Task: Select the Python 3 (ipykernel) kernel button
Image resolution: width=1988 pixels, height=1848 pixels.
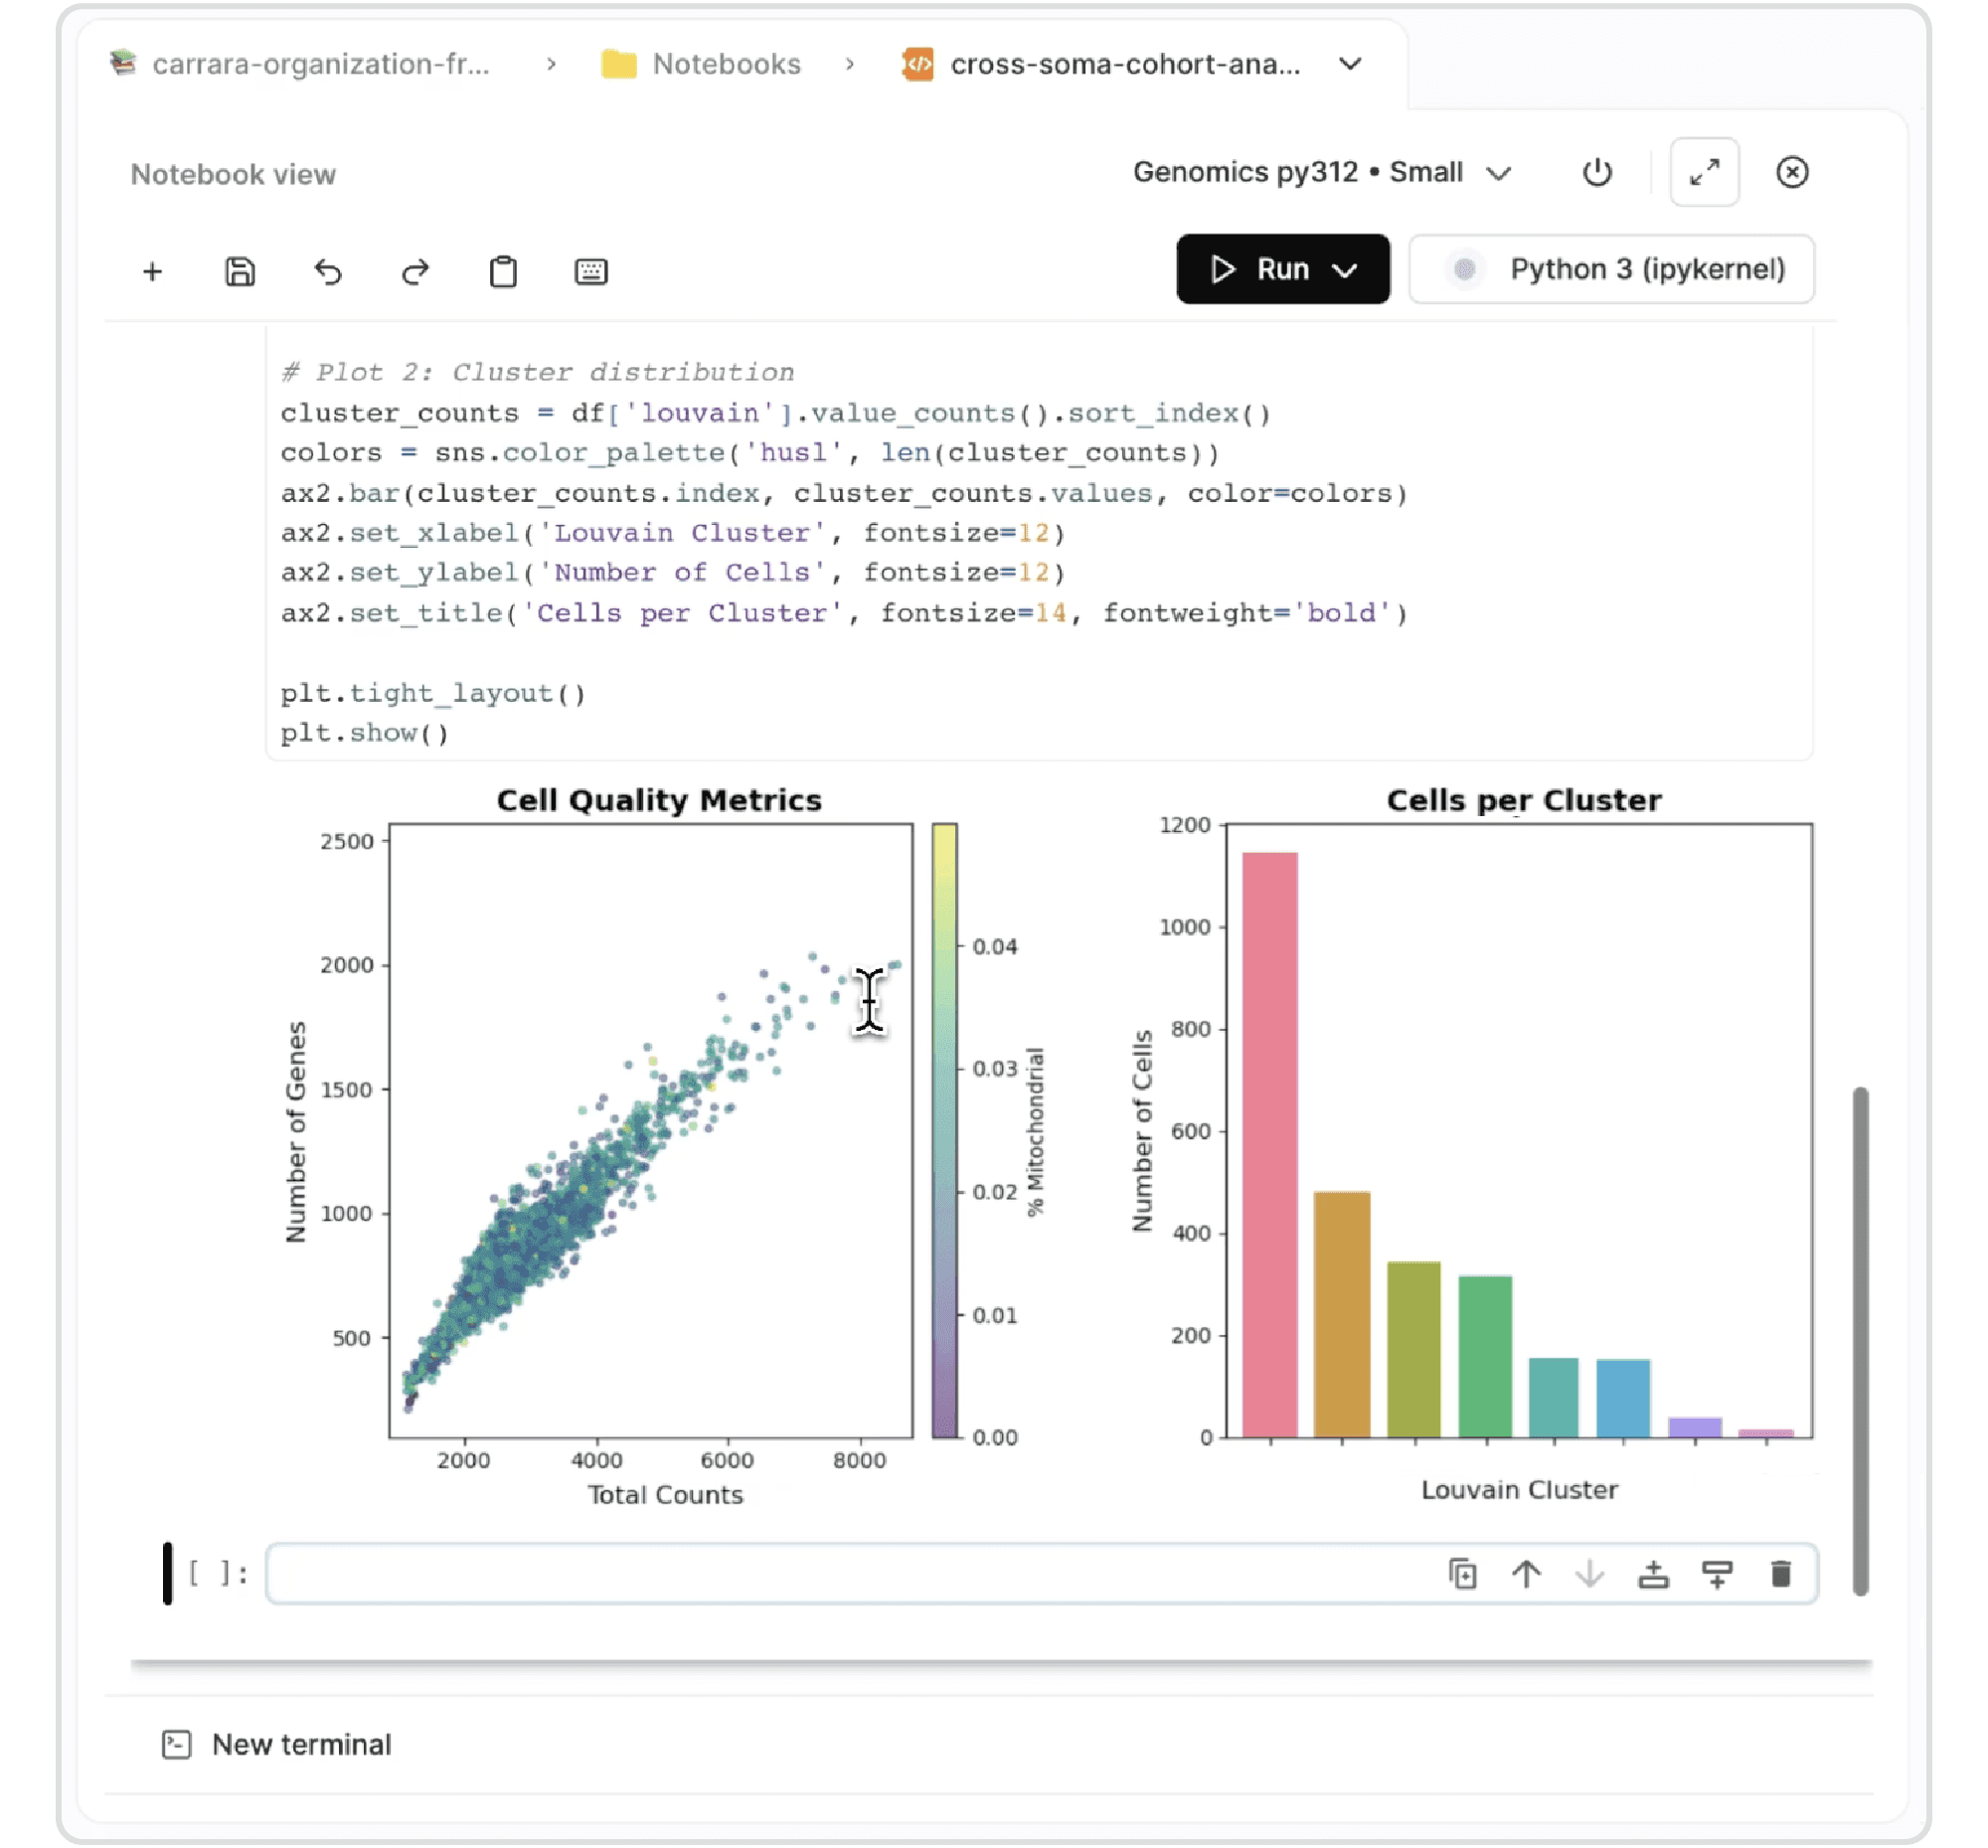Action: [1611, 270]
